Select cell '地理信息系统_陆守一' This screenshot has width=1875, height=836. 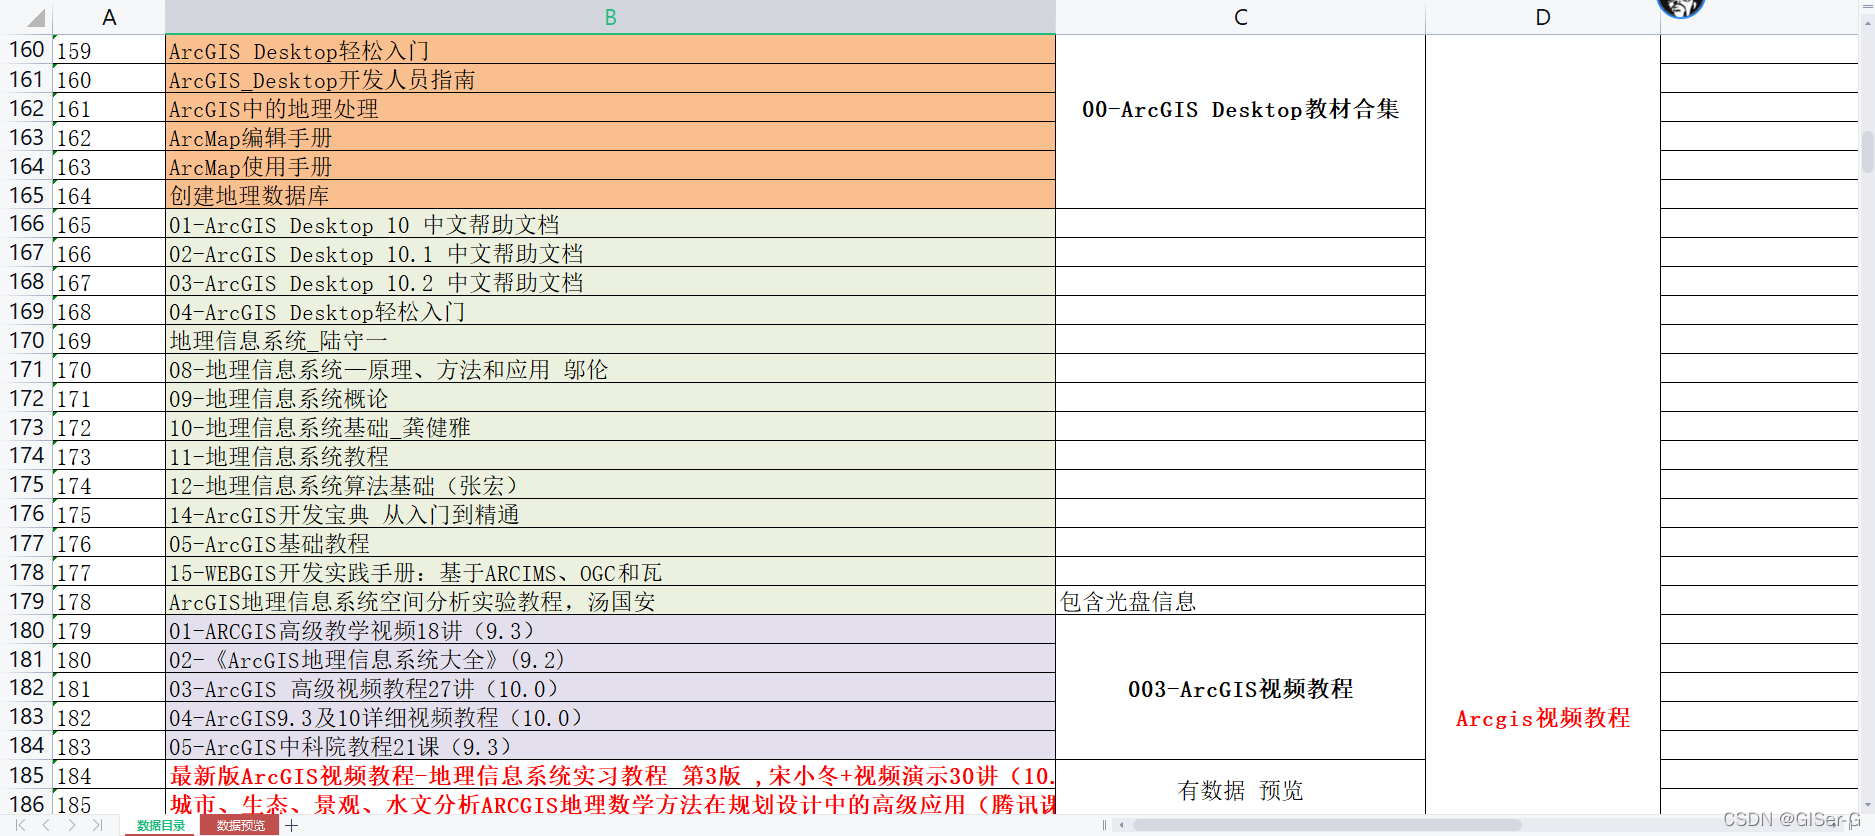(610, 340)
